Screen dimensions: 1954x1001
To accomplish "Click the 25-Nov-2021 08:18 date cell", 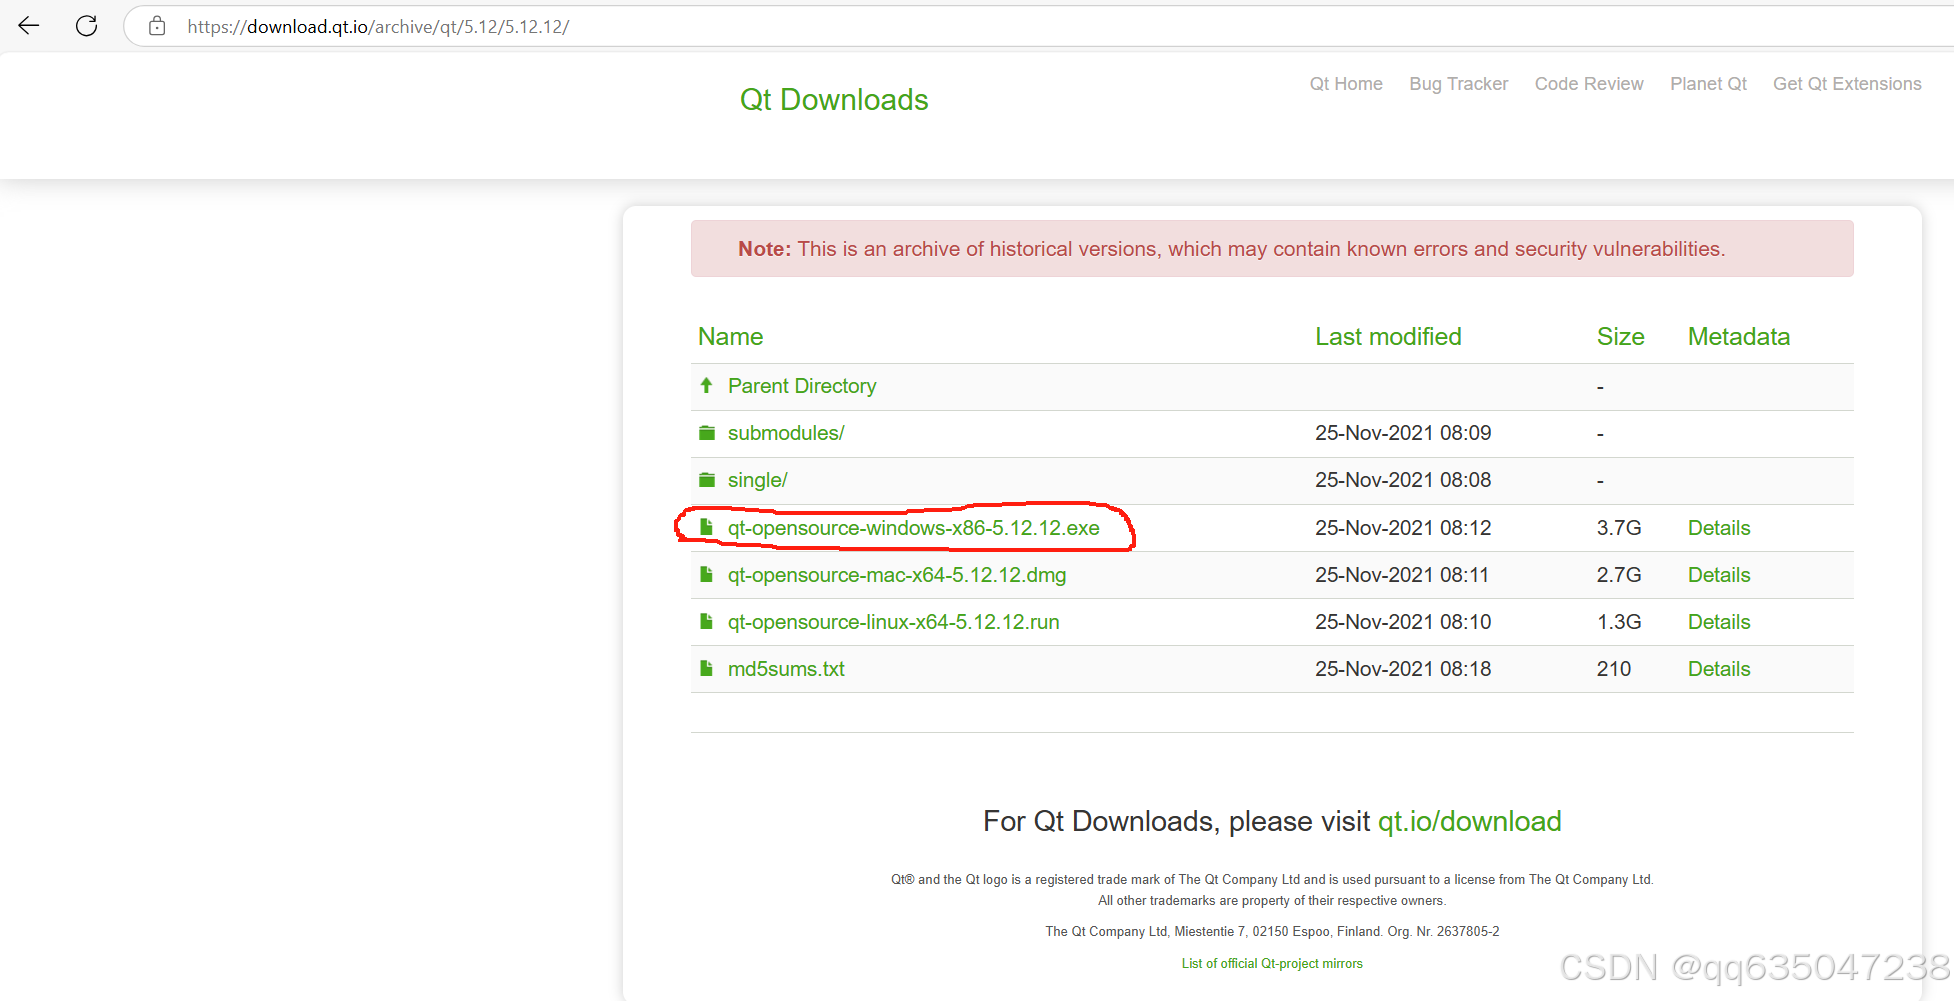I will pyautogui.click(x=1403, y=669).
